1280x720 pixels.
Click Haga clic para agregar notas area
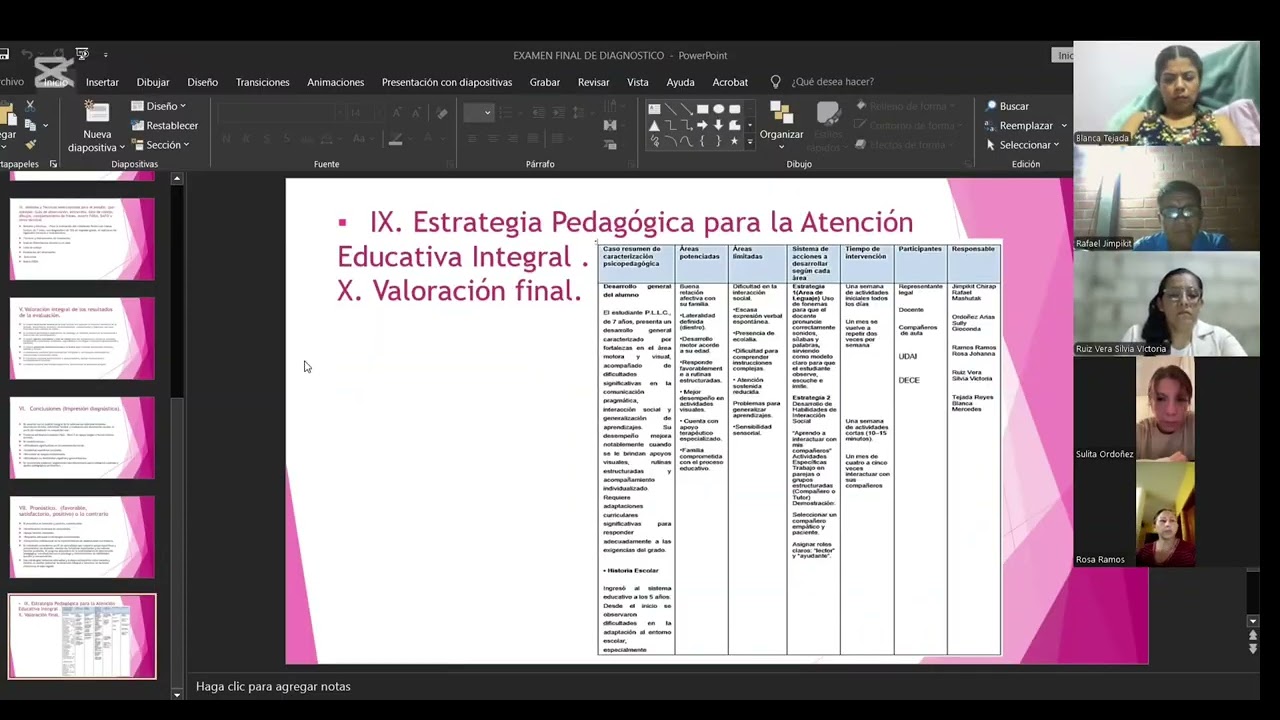(x=273, y=687)
